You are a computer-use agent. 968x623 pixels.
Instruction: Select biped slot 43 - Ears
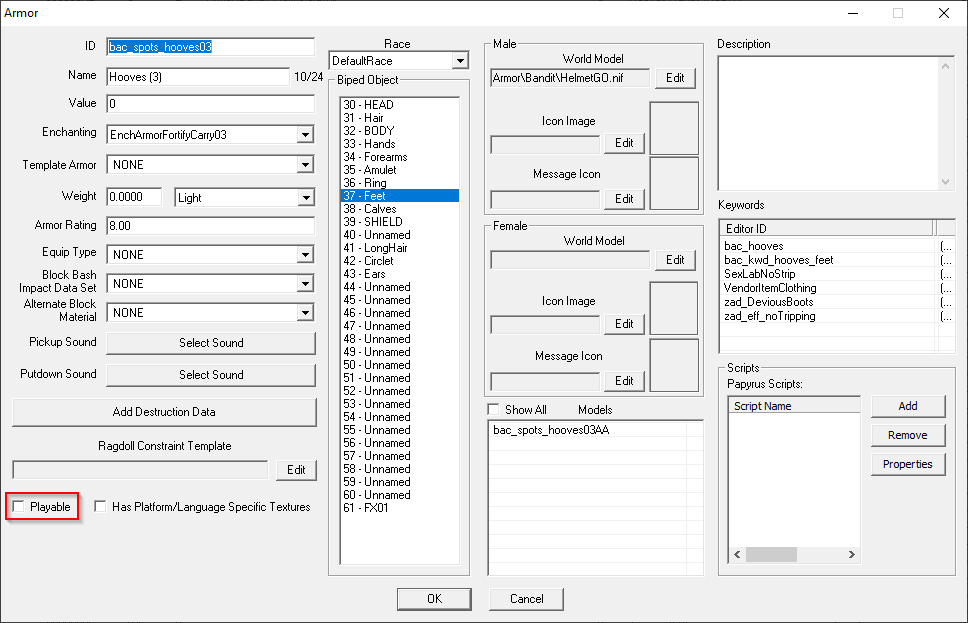click(x=400, y=274)
